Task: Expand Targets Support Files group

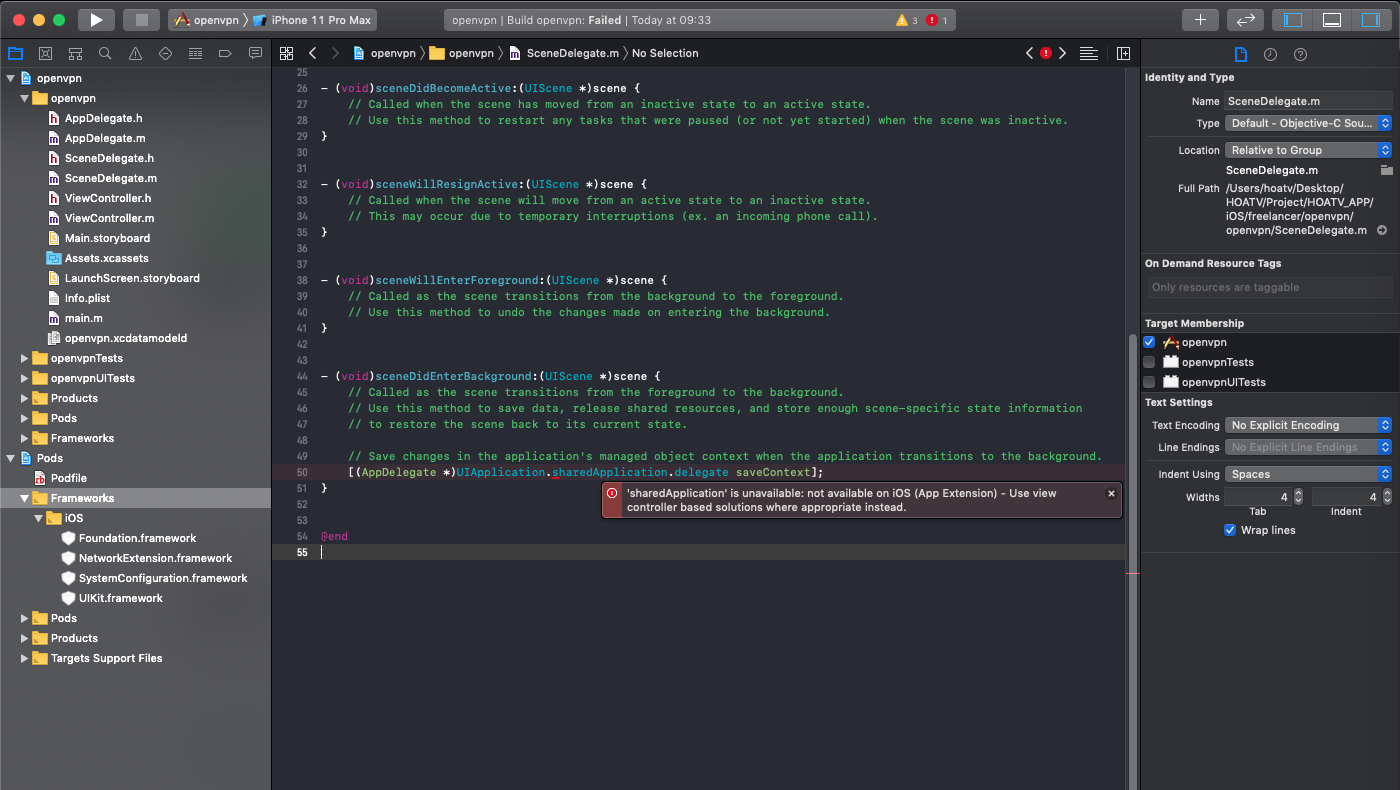Action: [25, 658]
